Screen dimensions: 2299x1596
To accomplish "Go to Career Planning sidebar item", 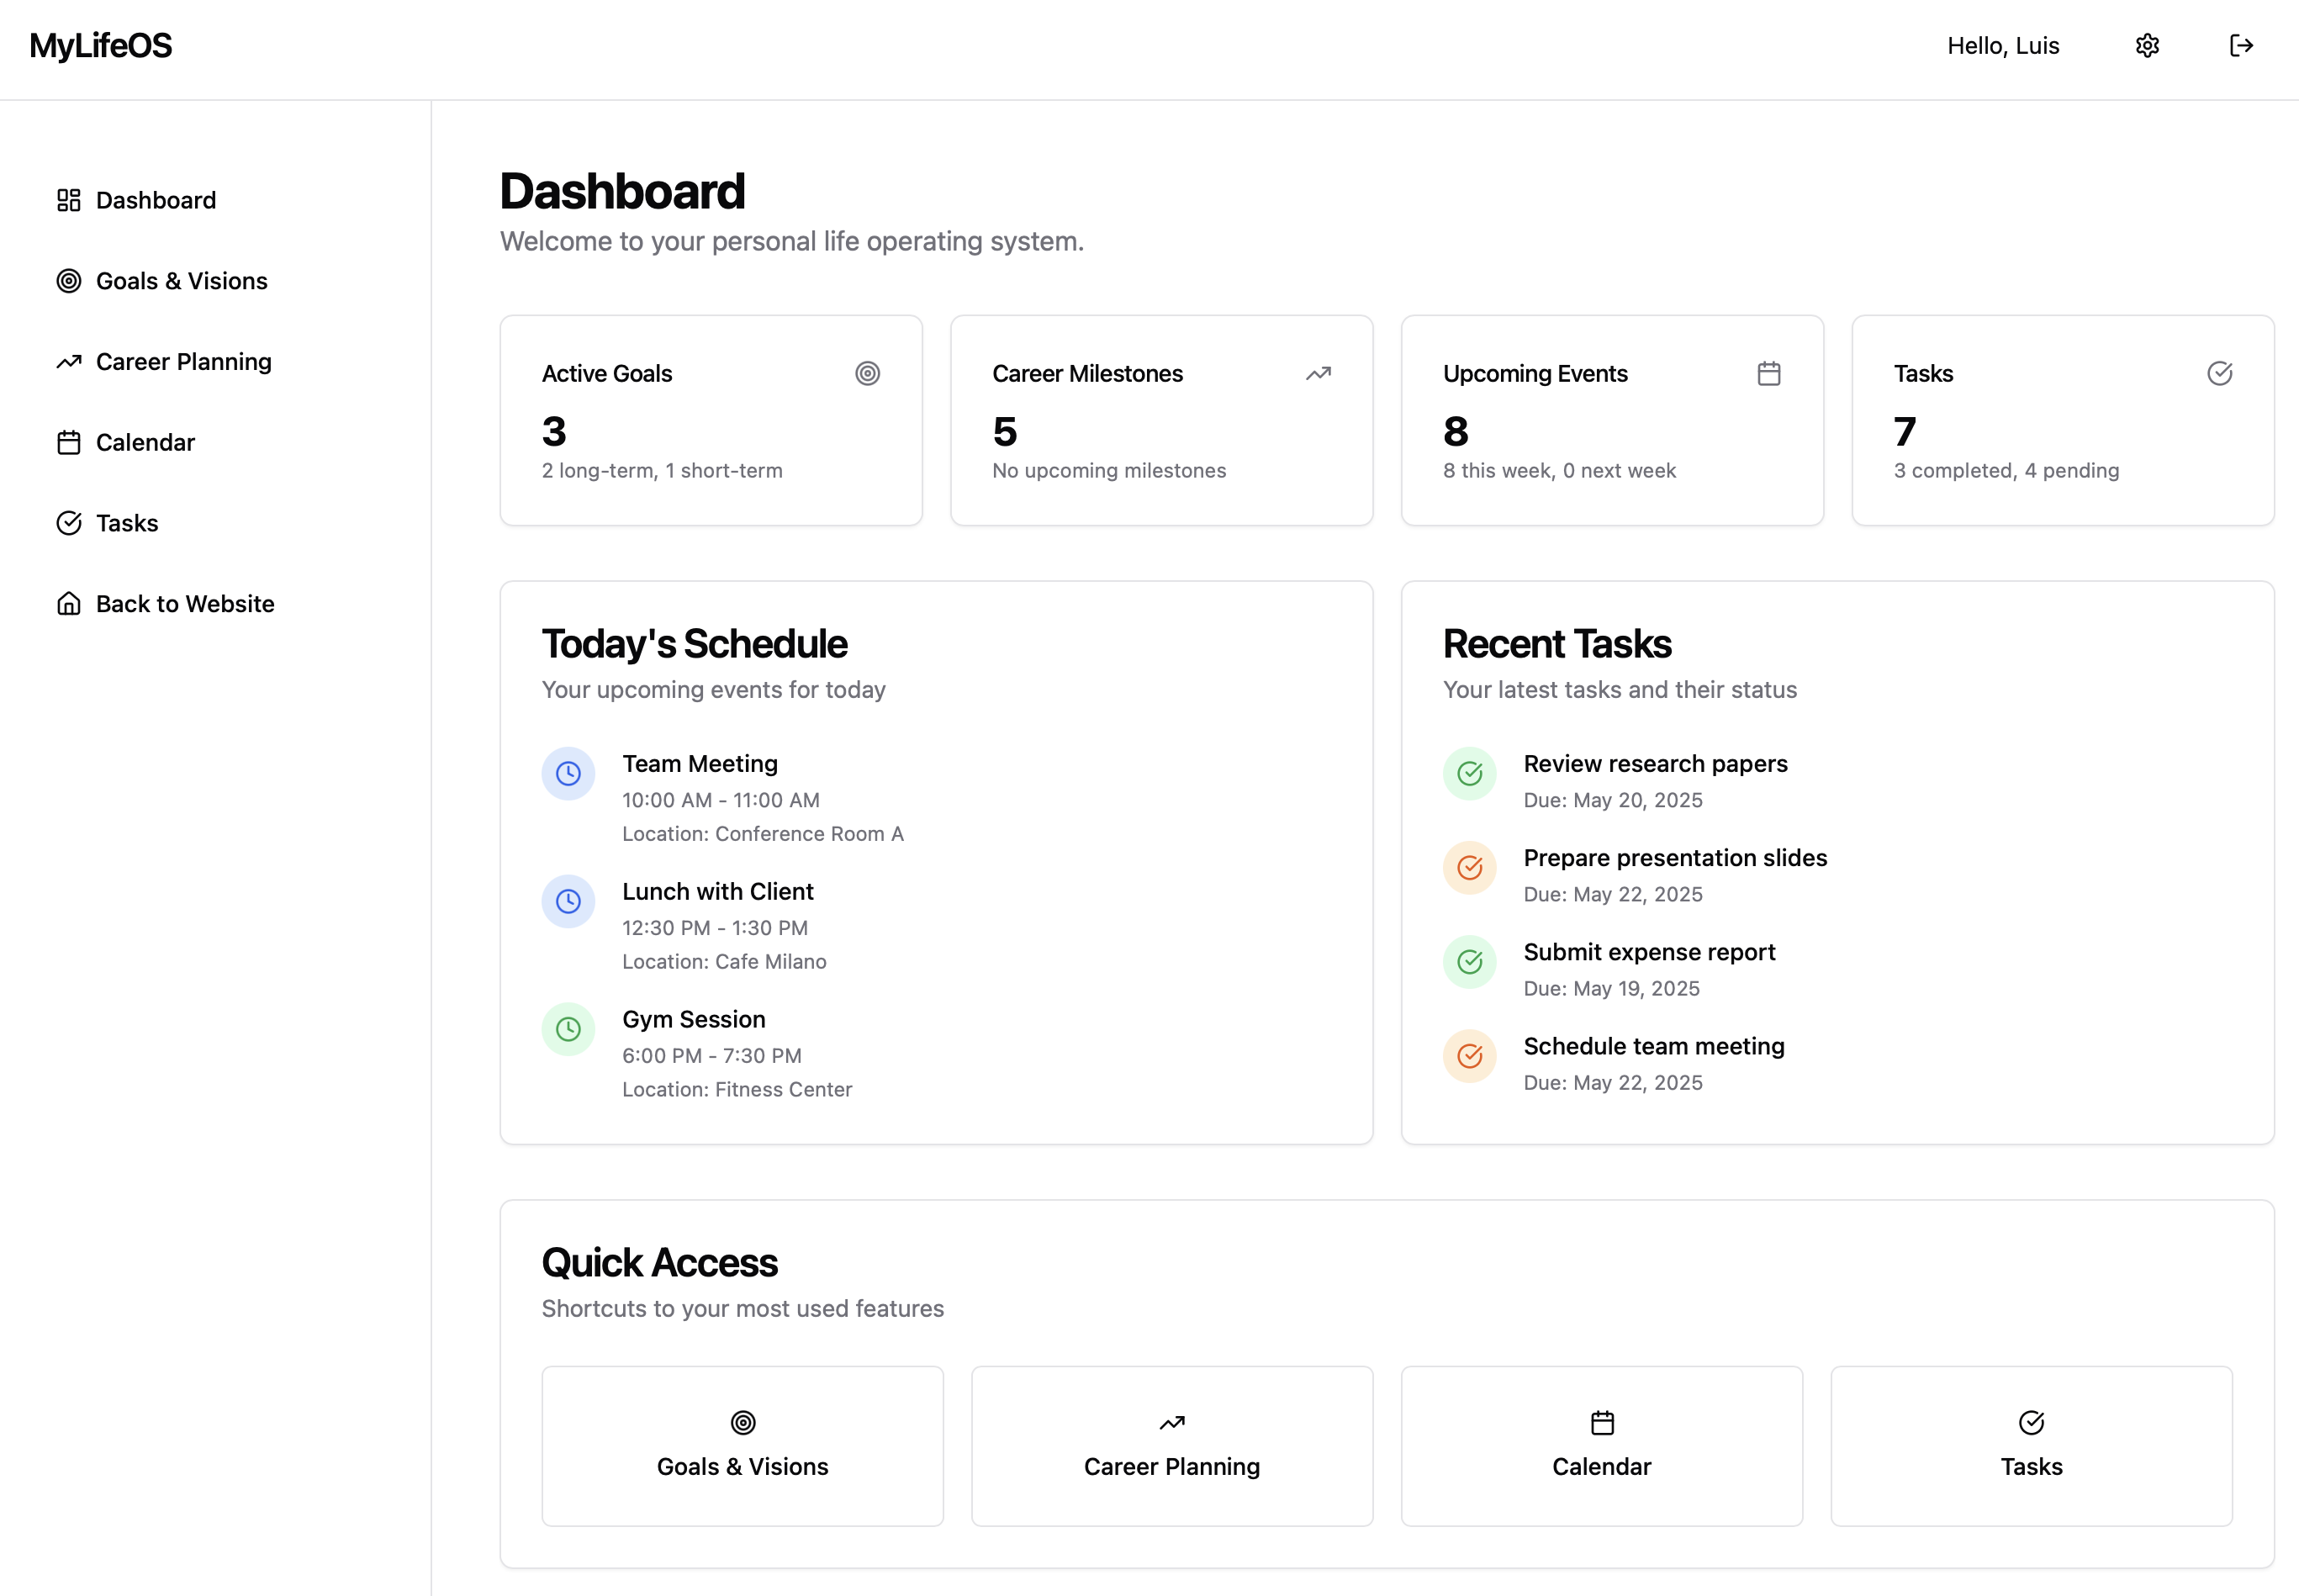I will (183, 362).
